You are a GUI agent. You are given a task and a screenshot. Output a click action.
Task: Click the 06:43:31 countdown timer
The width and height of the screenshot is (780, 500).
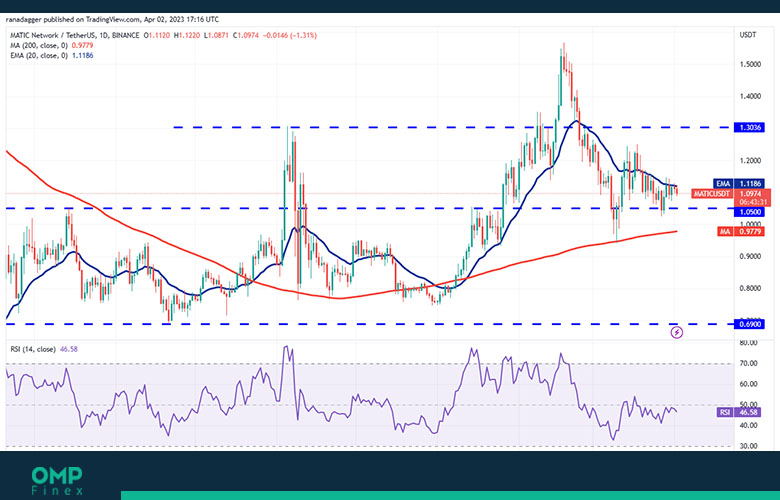click(x=753, y=202)
